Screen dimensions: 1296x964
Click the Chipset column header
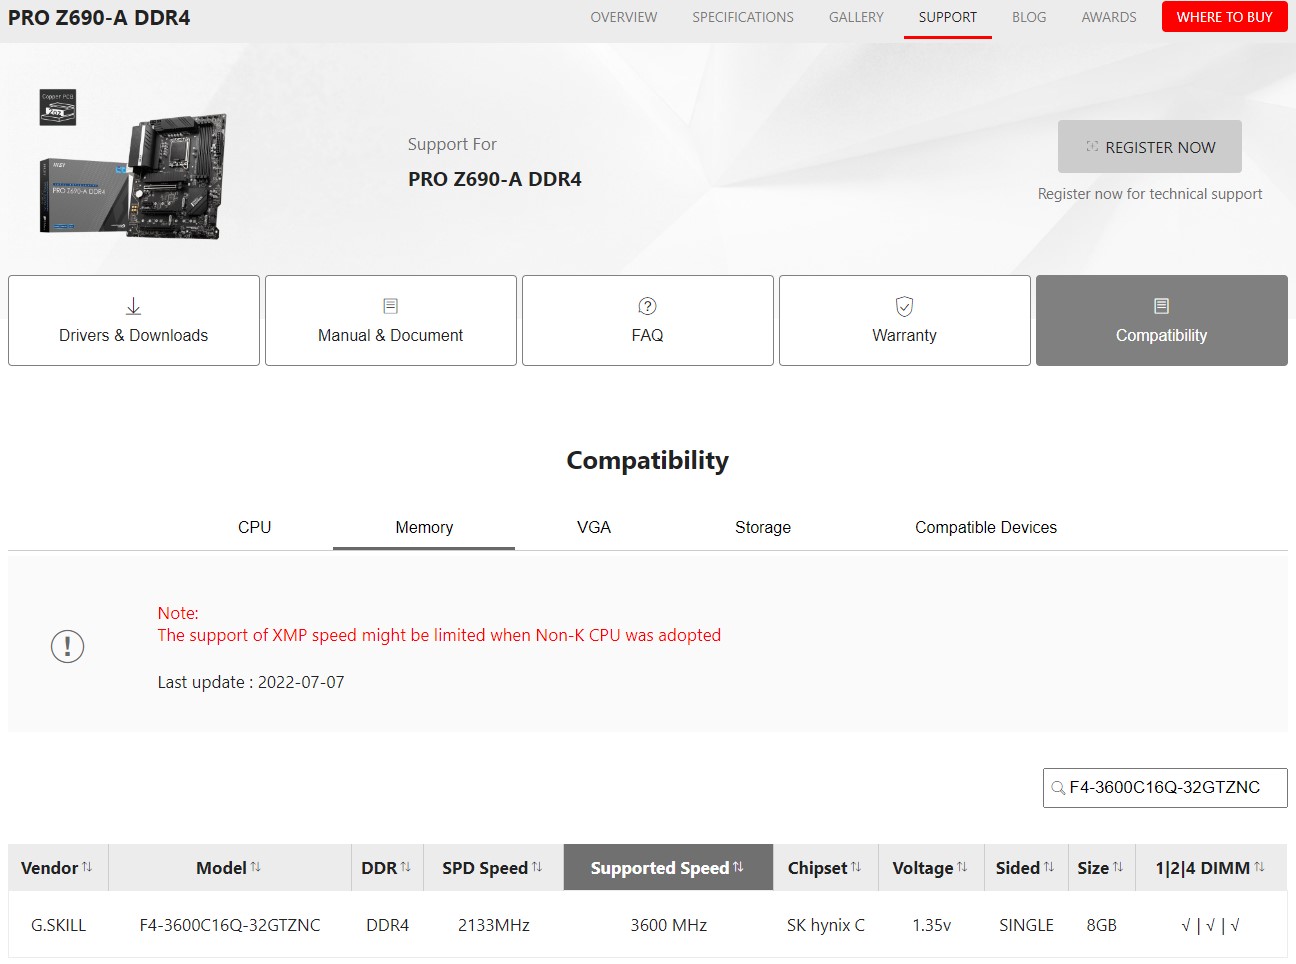point(826,867)
